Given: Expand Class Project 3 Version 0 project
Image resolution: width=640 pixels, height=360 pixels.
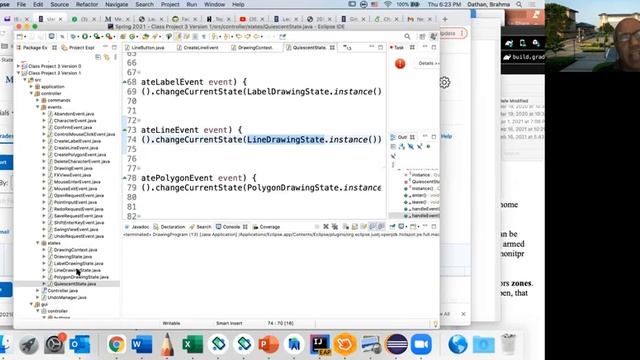Looking at the screenshot, I should pyautogui.click(x=18, y=66).
